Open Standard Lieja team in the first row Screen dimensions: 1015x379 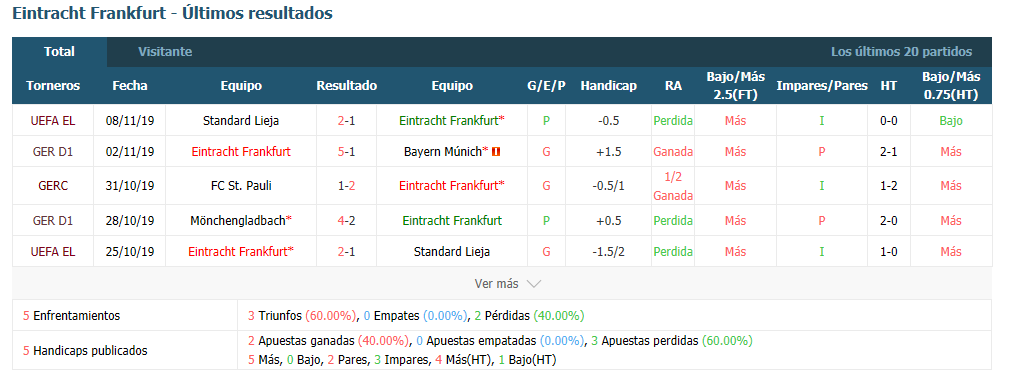pyautogui.click(x=241, y=121)
